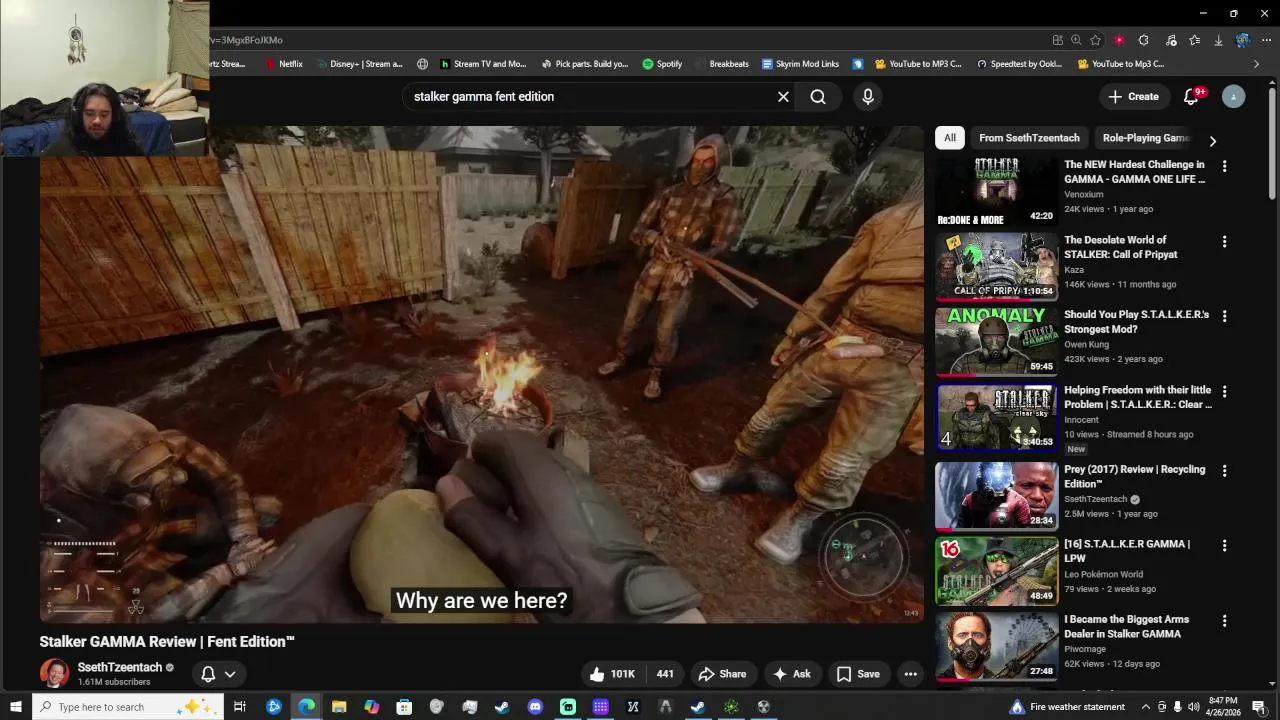Open browser settings and more menu

1266,40
